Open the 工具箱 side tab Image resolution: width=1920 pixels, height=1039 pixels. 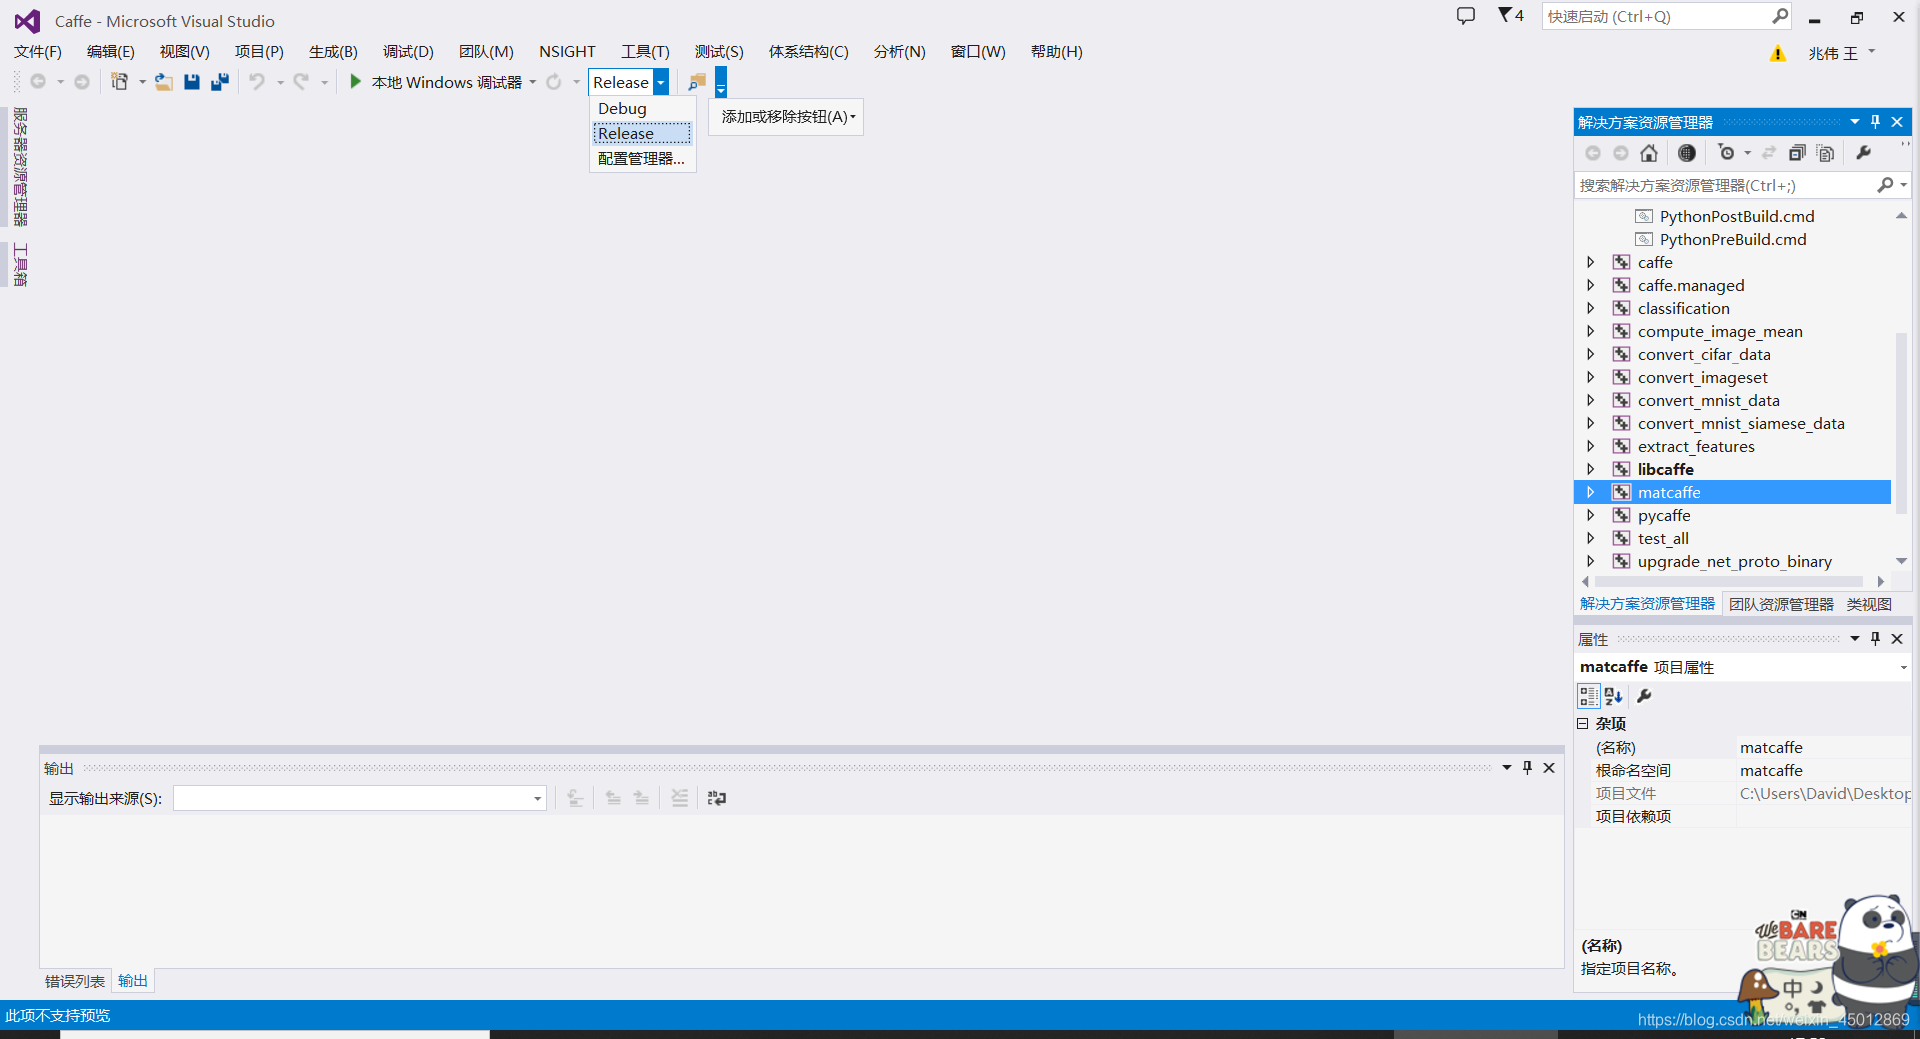click(20, 264)
